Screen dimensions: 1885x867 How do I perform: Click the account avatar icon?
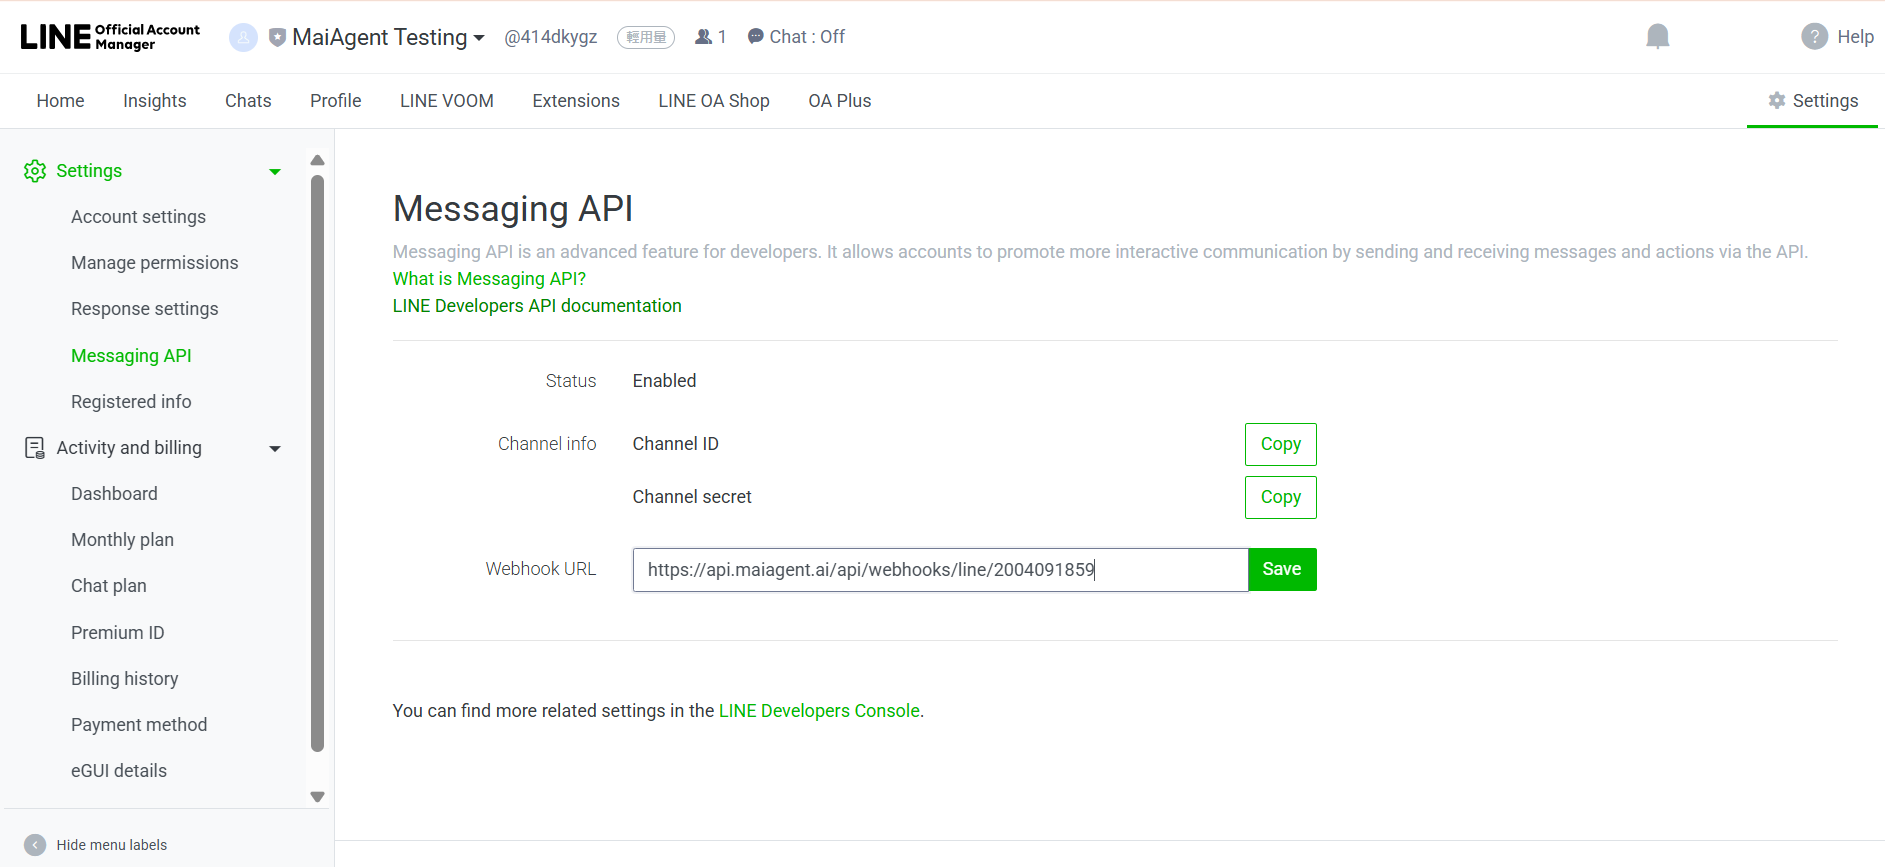tap(243, 37)
